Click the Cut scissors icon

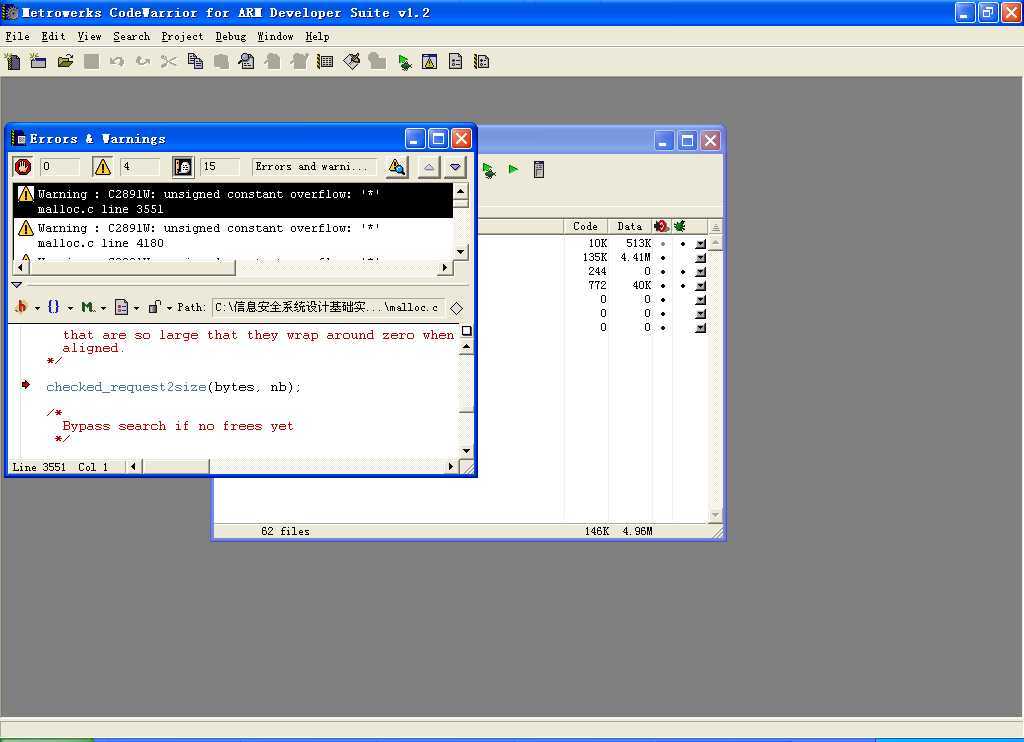pyautogui.click(x=168, y=62)
